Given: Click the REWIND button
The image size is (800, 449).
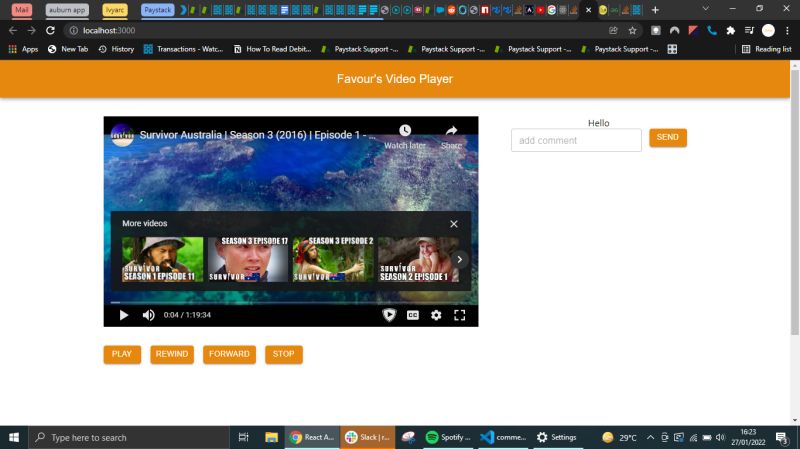Looking at the screenshot, I should coord(172,354).
